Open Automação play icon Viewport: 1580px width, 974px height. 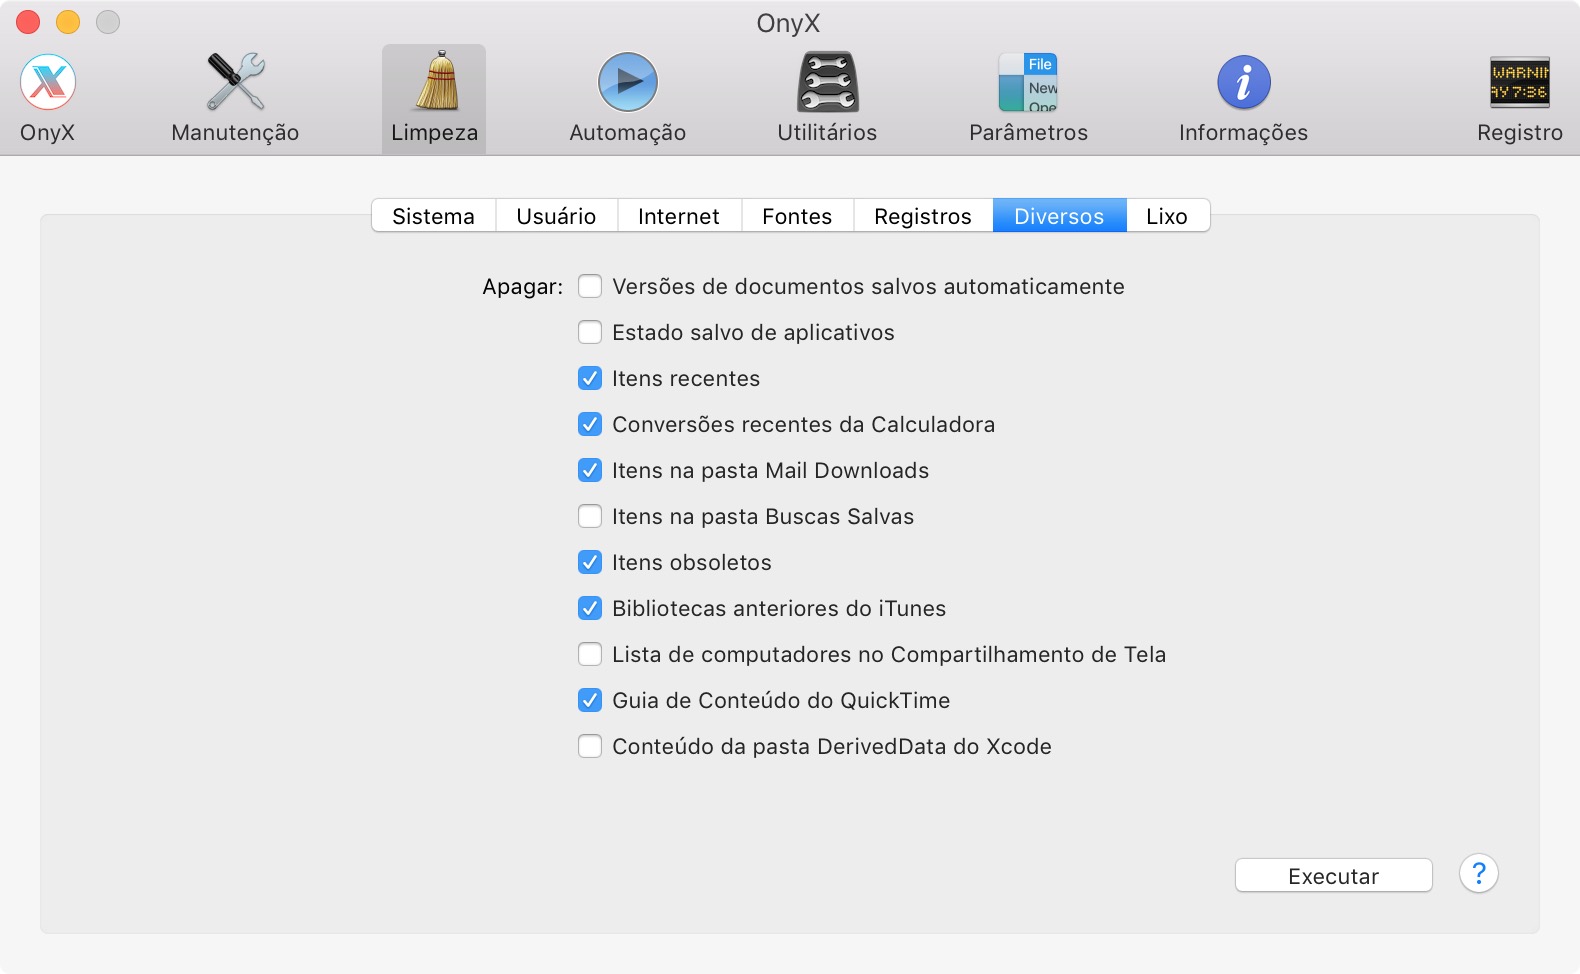[628, 82]
